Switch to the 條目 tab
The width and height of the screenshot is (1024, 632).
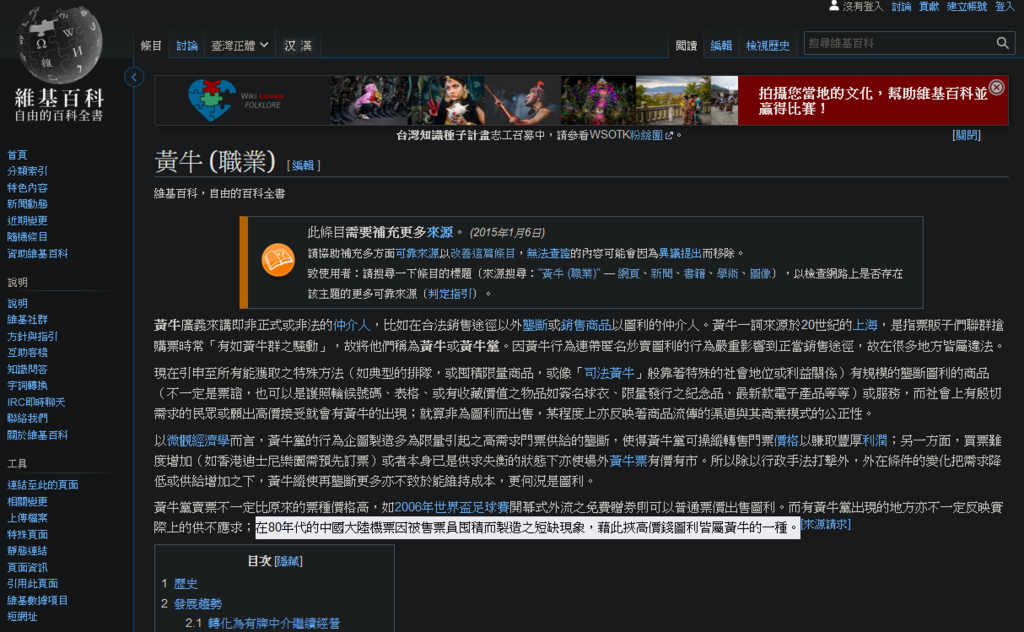[151, 46]
